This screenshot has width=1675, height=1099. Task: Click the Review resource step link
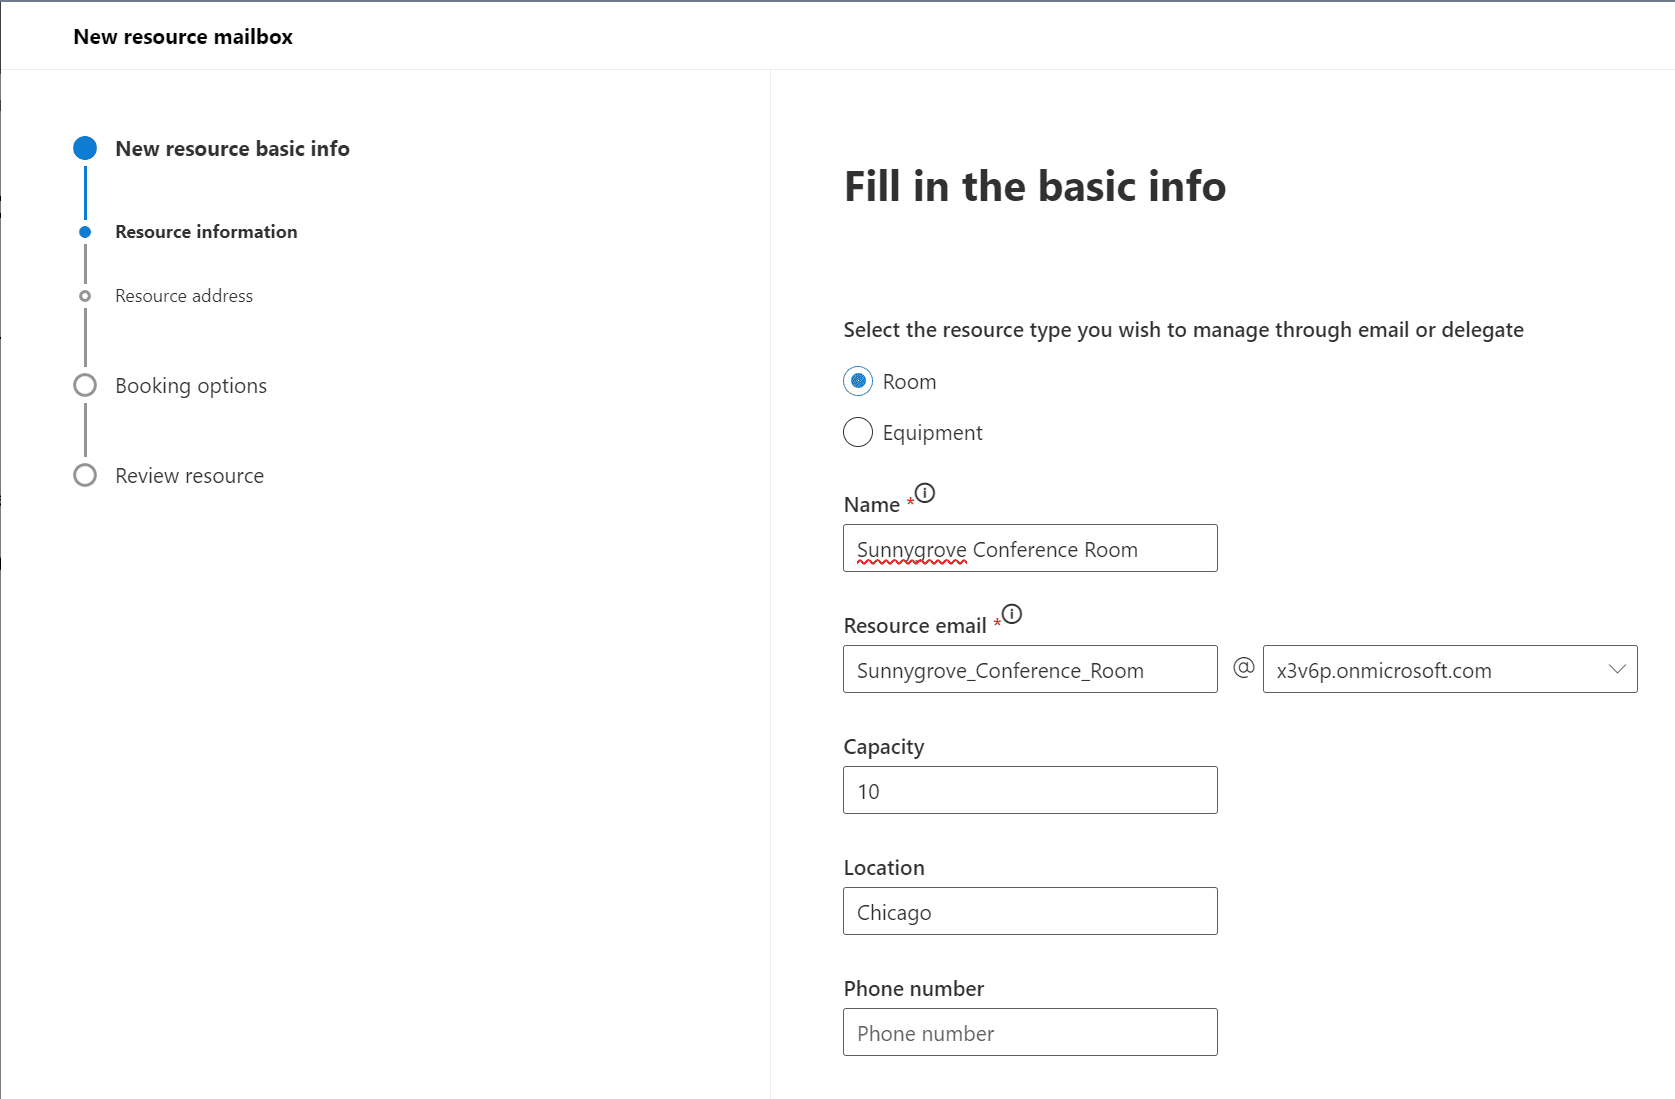189,475
